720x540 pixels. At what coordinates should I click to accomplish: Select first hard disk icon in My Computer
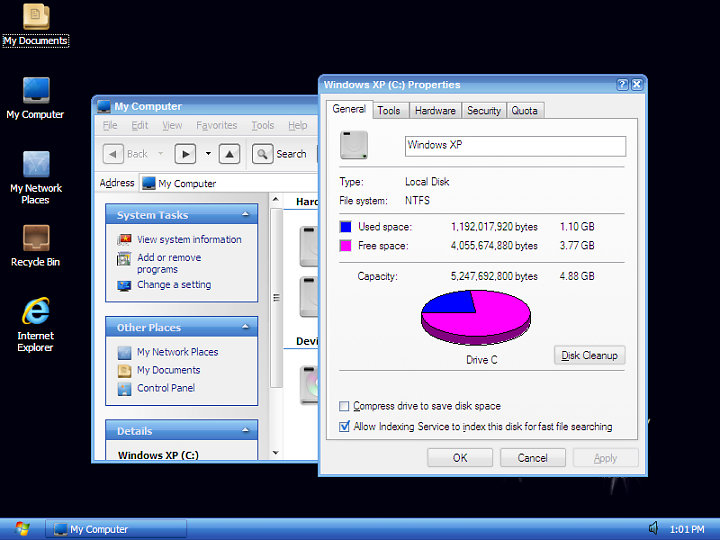(309, 246)
